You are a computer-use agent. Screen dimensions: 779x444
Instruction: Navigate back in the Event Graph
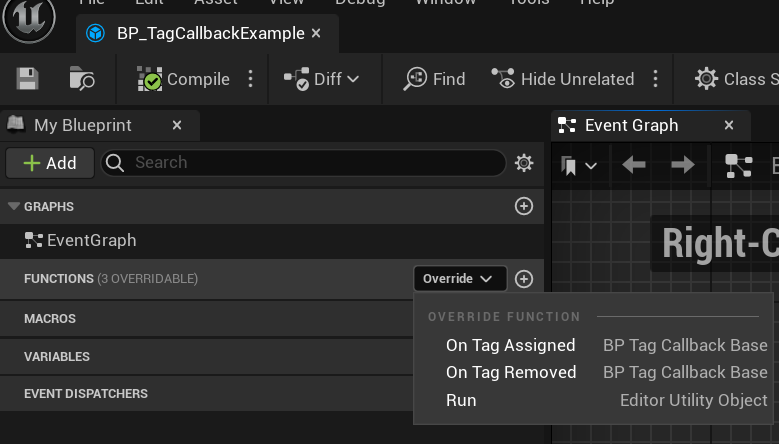click(x=633, y=165)
